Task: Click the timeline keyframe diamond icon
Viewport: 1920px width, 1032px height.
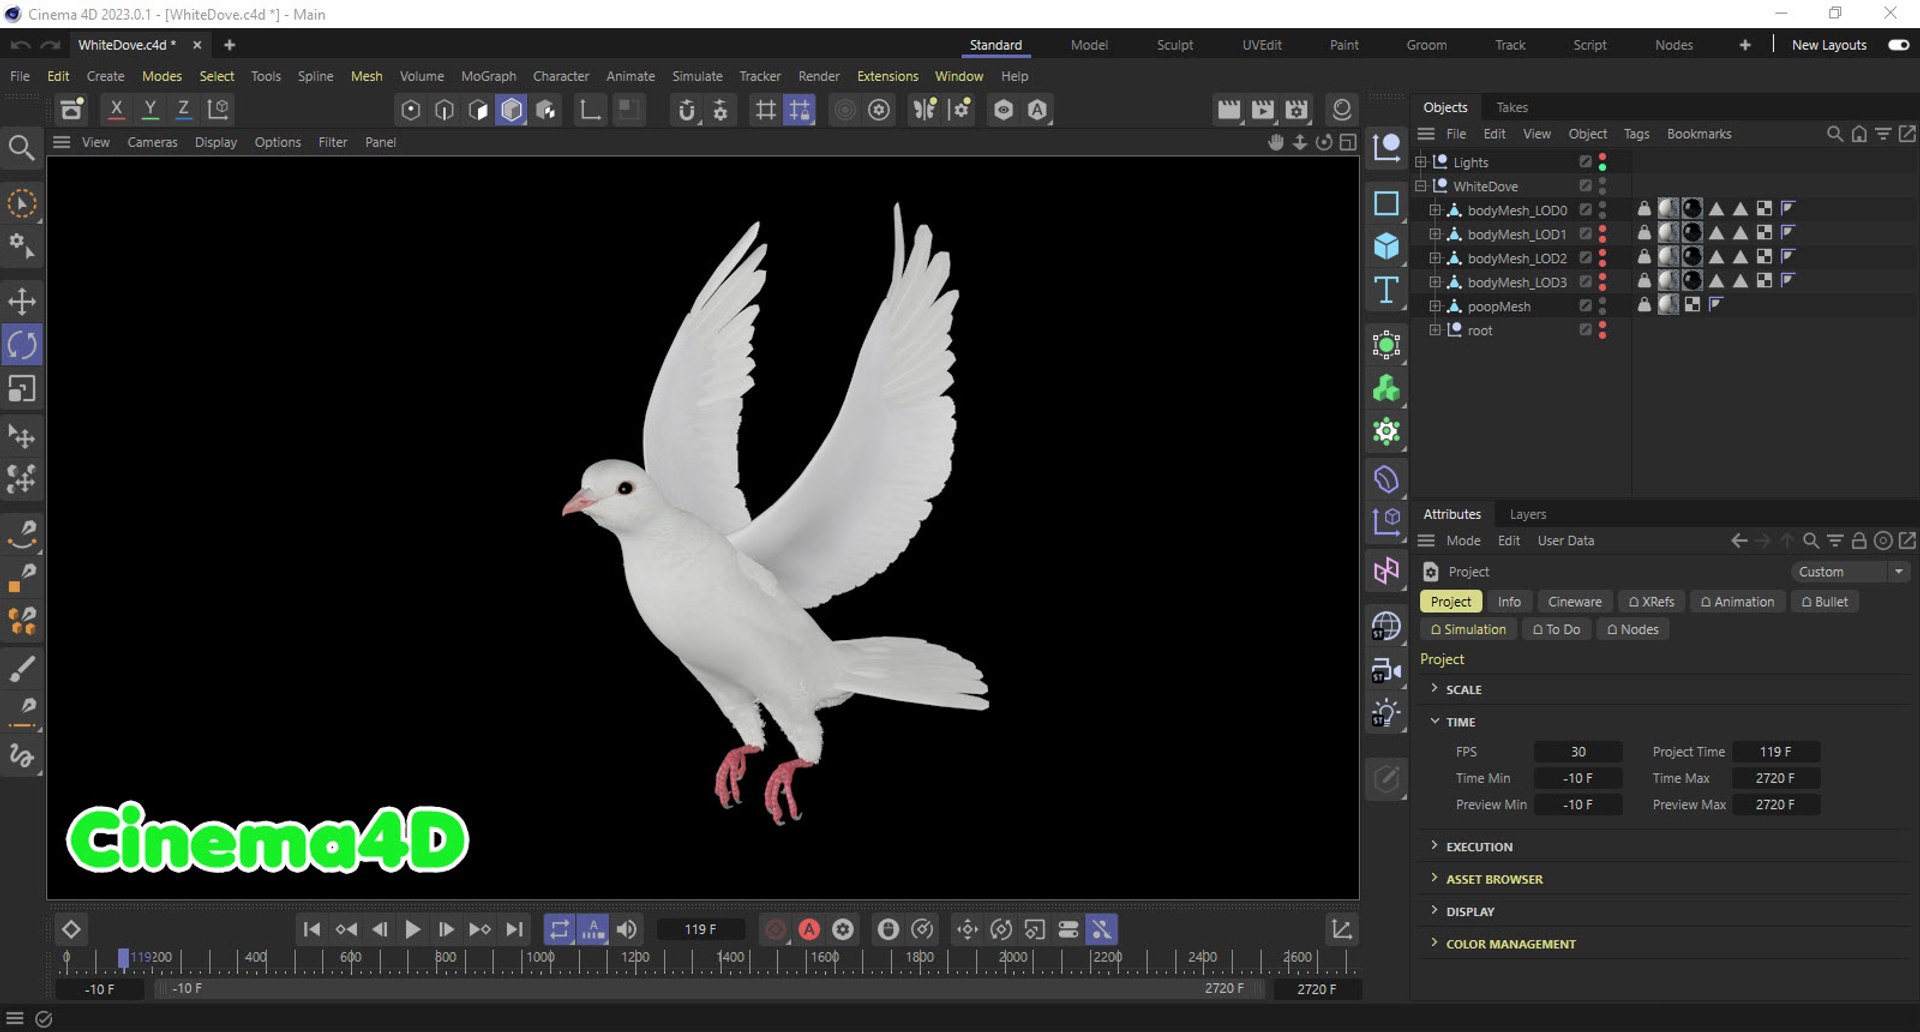Action: (x=71, y=929)
